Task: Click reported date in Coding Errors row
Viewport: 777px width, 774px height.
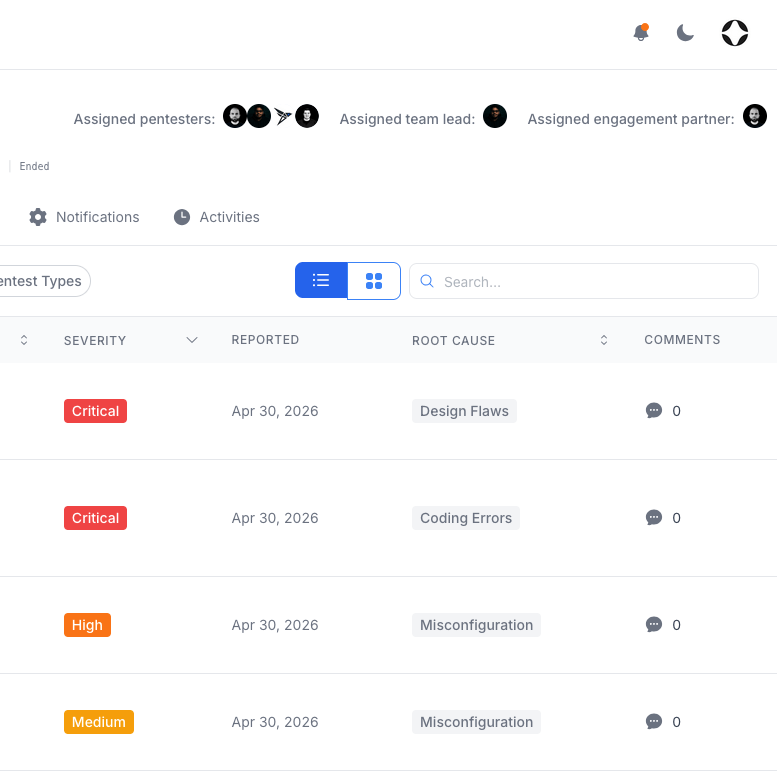Action: (x=275, y=518)
